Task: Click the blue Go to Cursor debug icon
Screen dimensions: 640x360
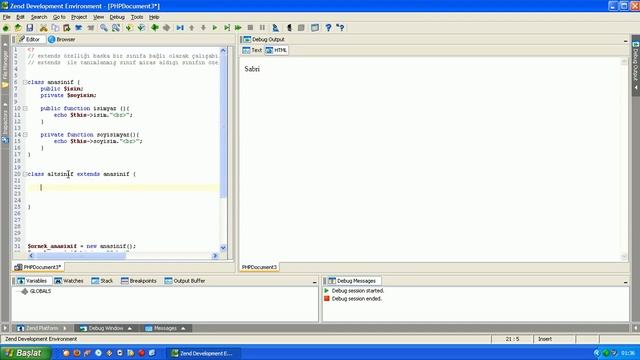Action: pyautogui.click(x=180, y=28)
